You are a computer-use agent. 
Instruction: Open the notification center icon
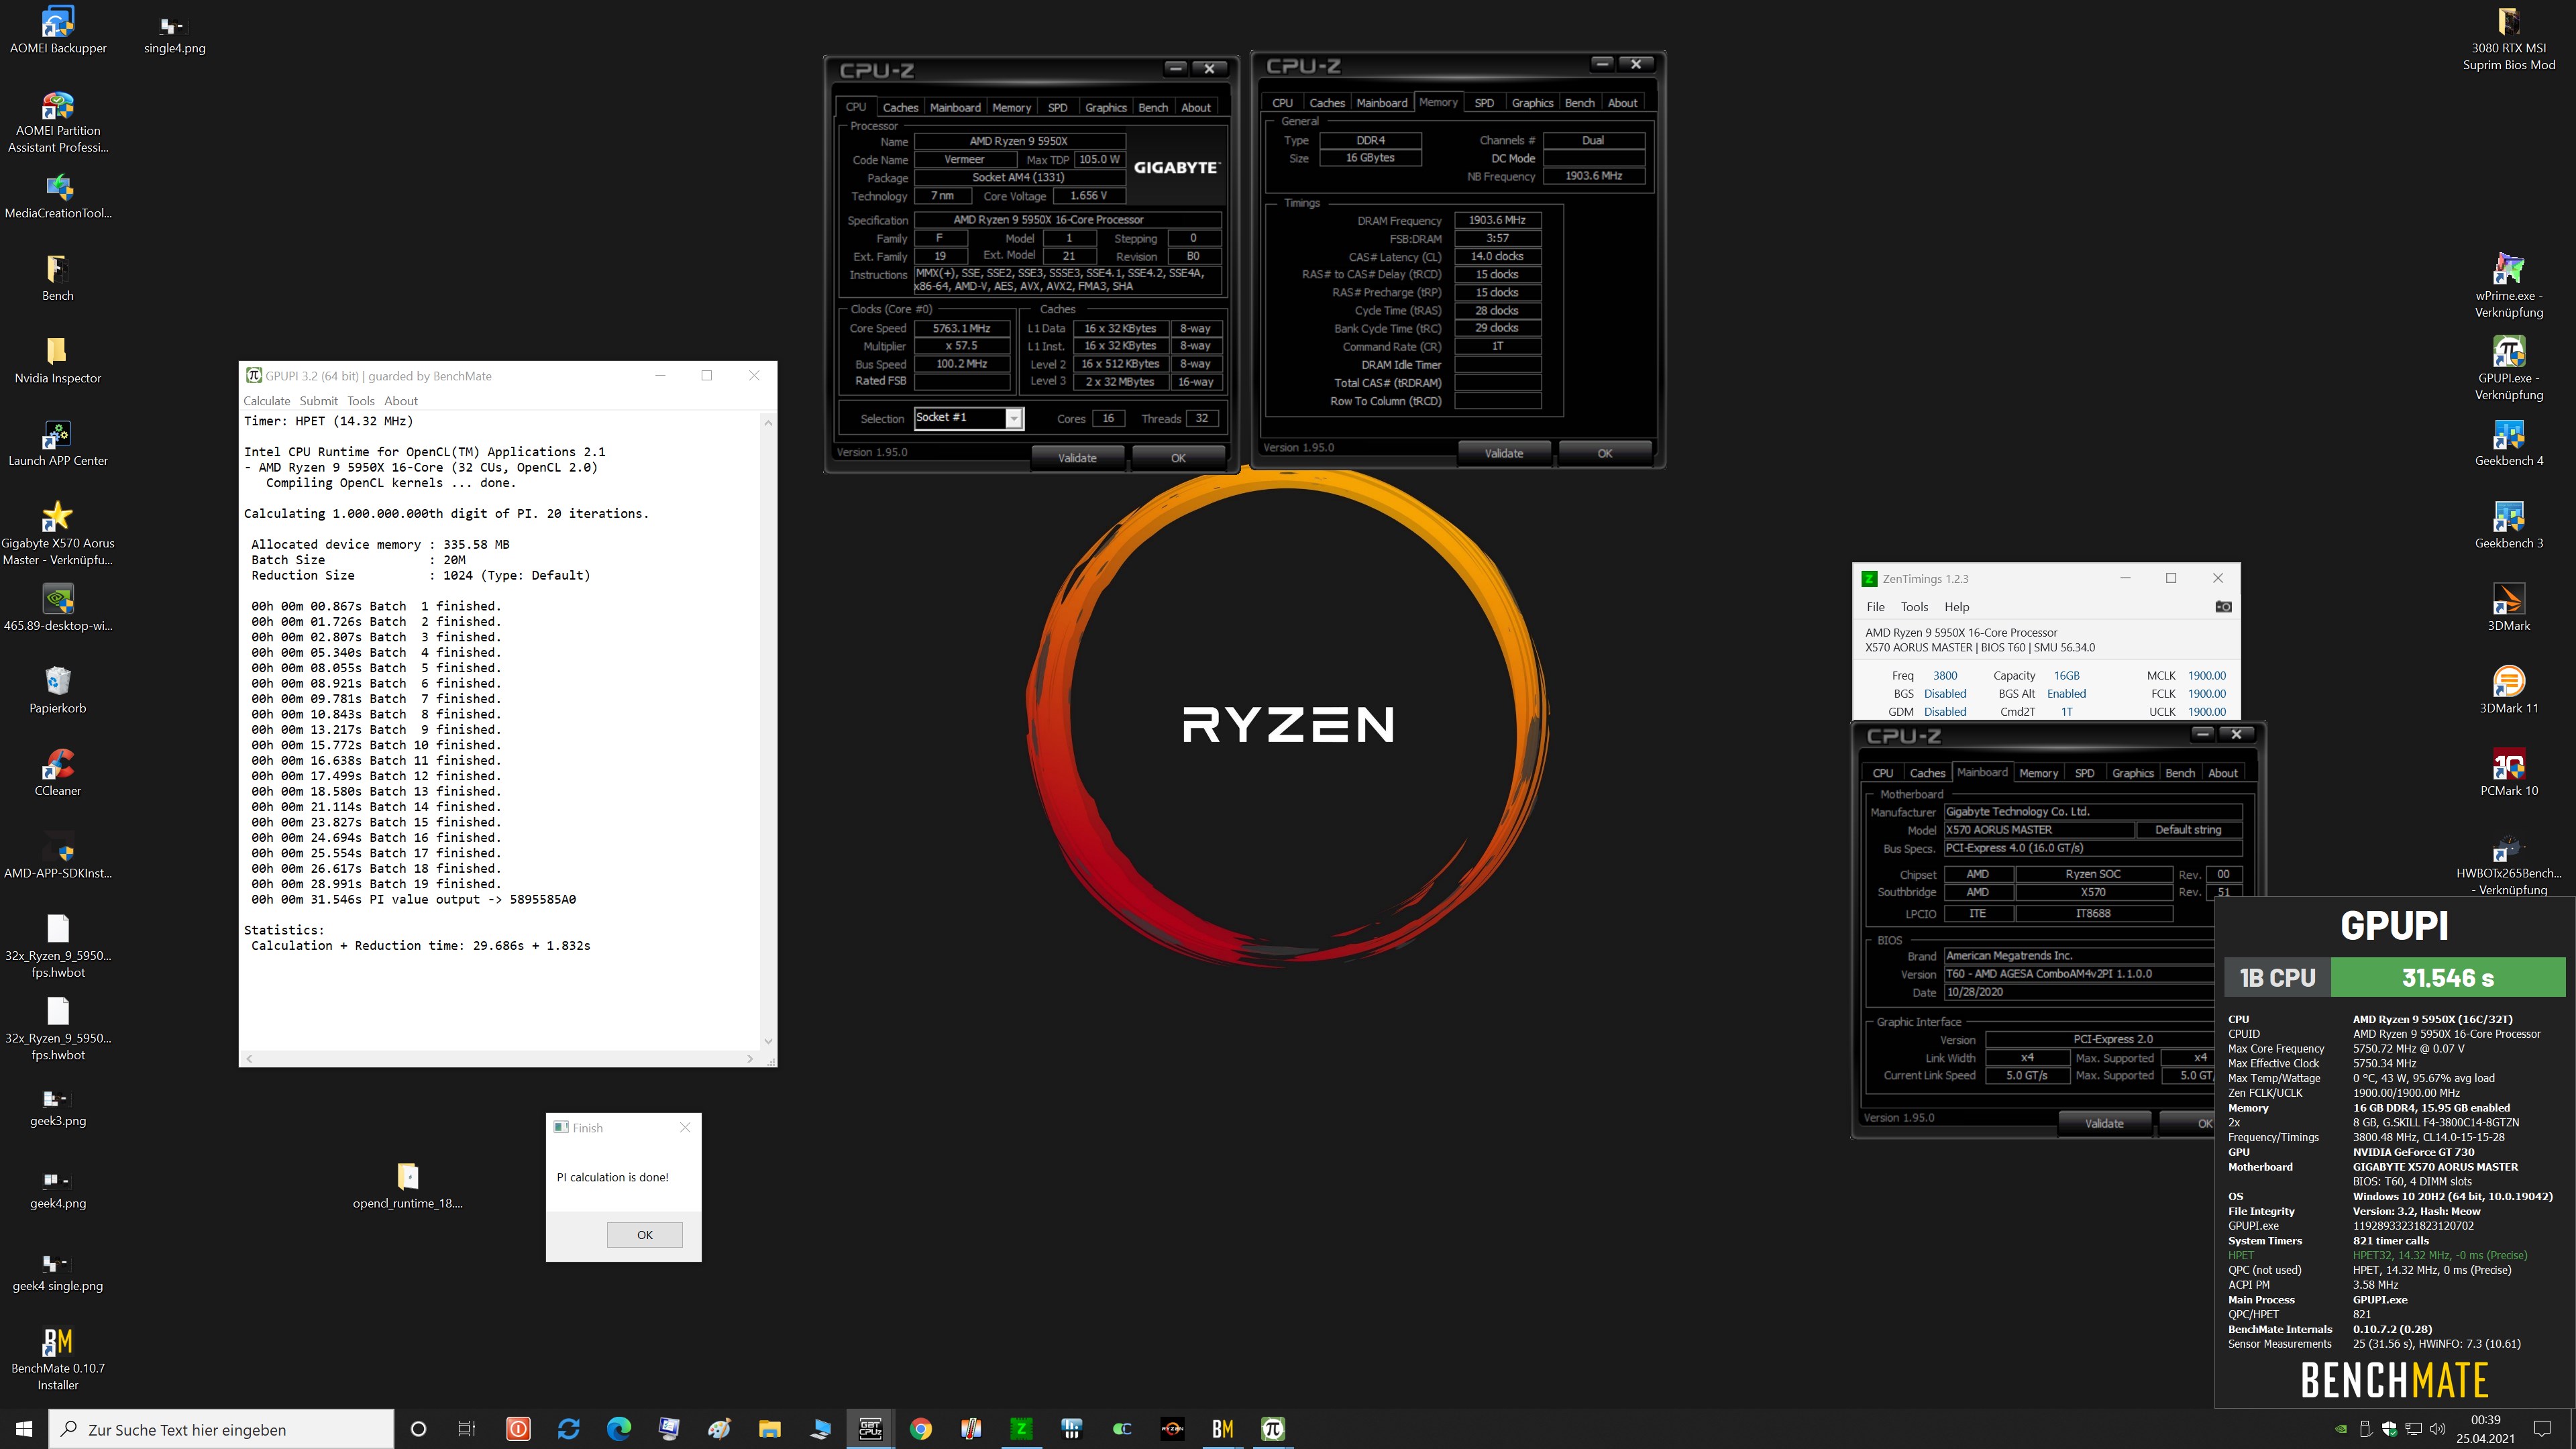tap(2542, 1429)
